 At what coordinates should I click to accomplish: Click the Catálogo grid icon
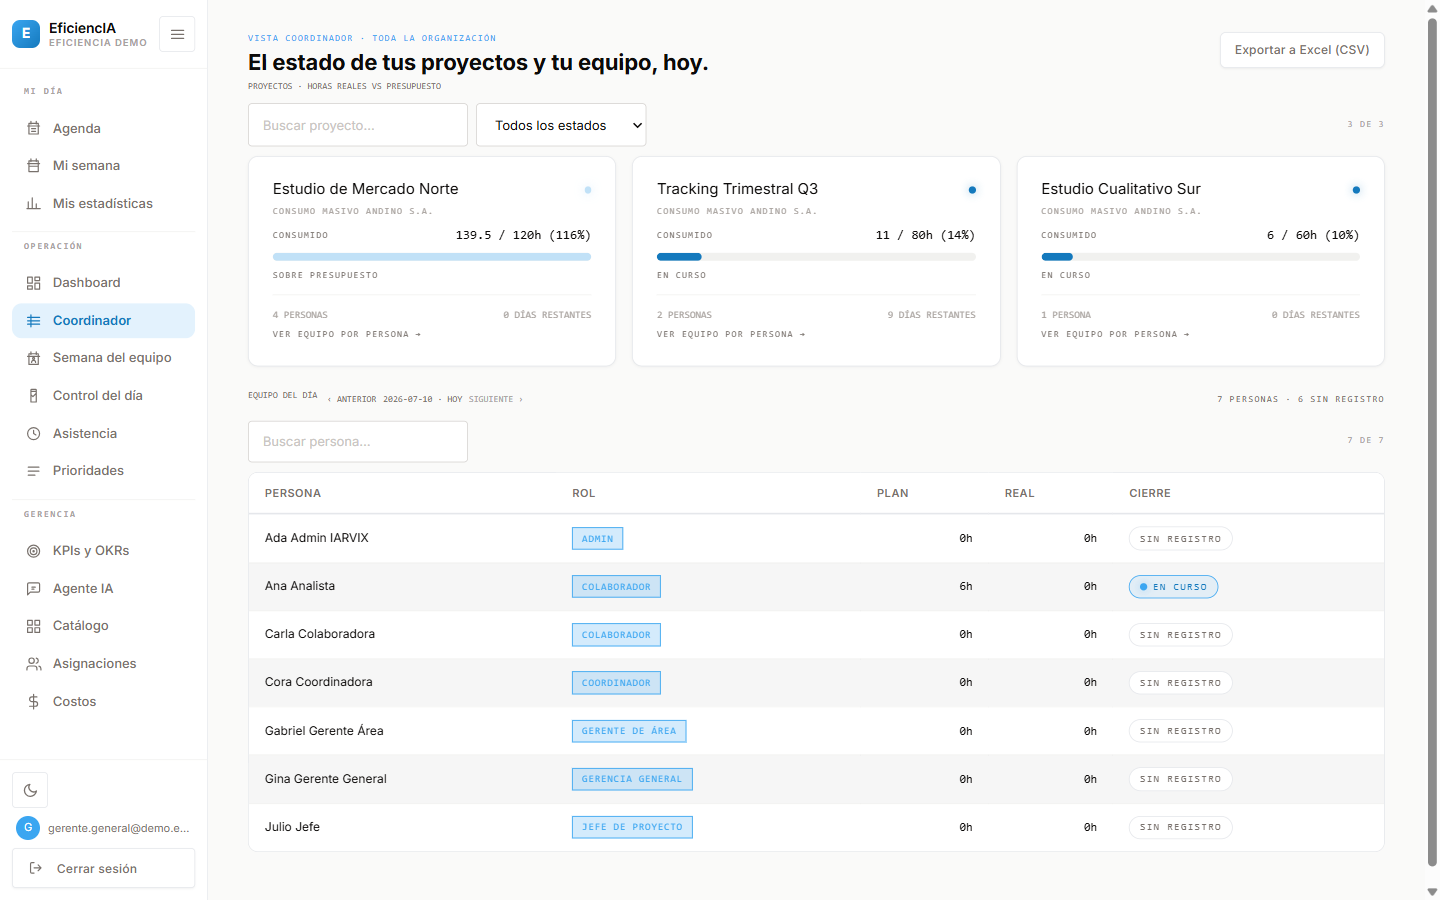pos(33,626)
